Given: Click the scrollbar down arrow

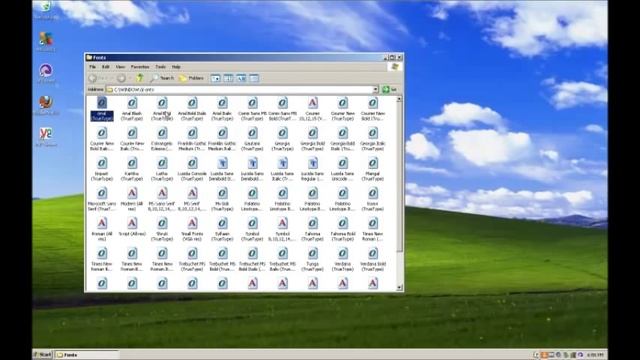Looking at the screenshot, I should click(399, 288).
